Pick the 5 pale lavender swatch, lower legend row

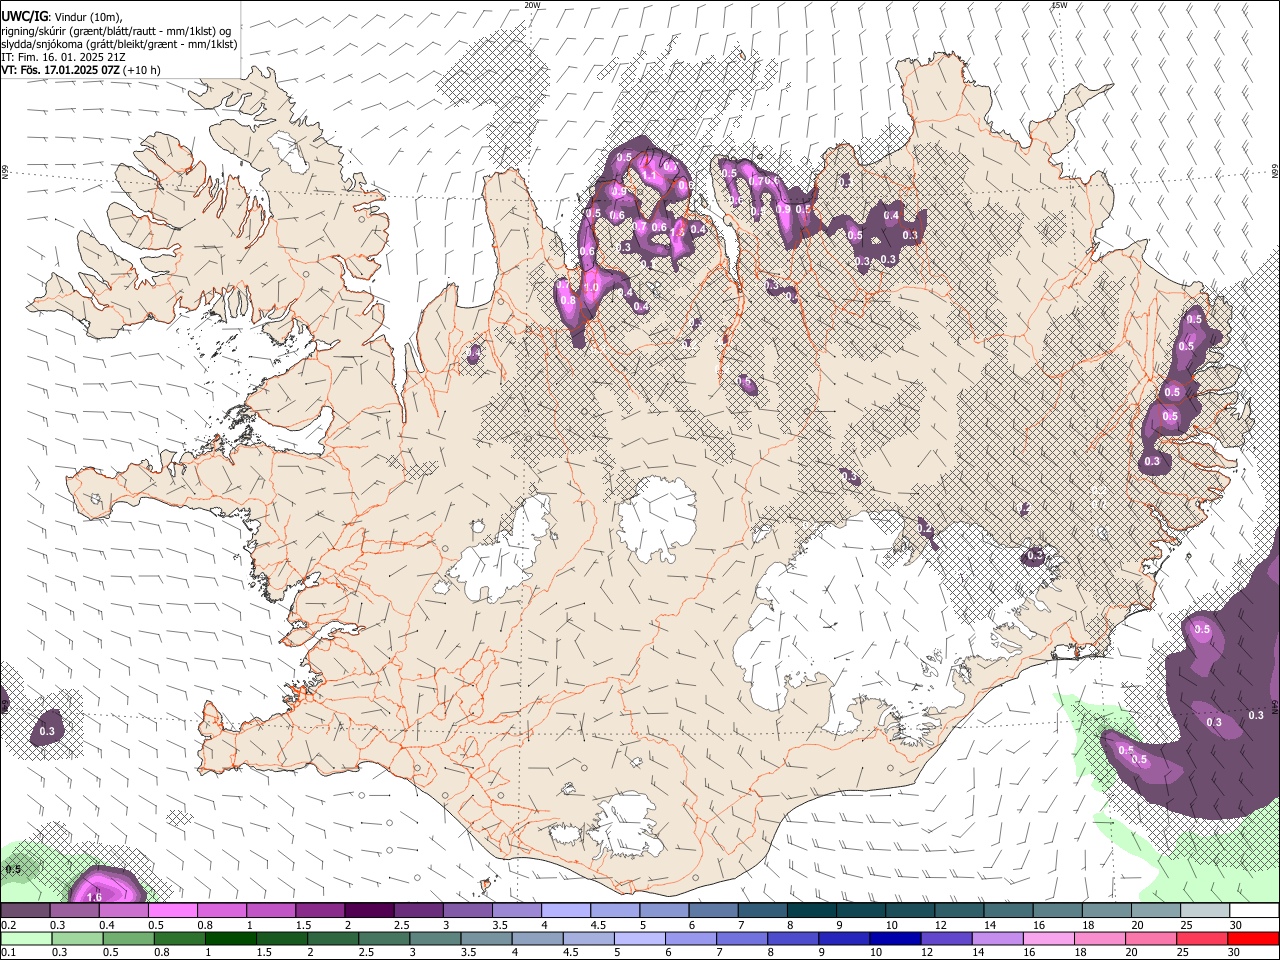point(640,939)
